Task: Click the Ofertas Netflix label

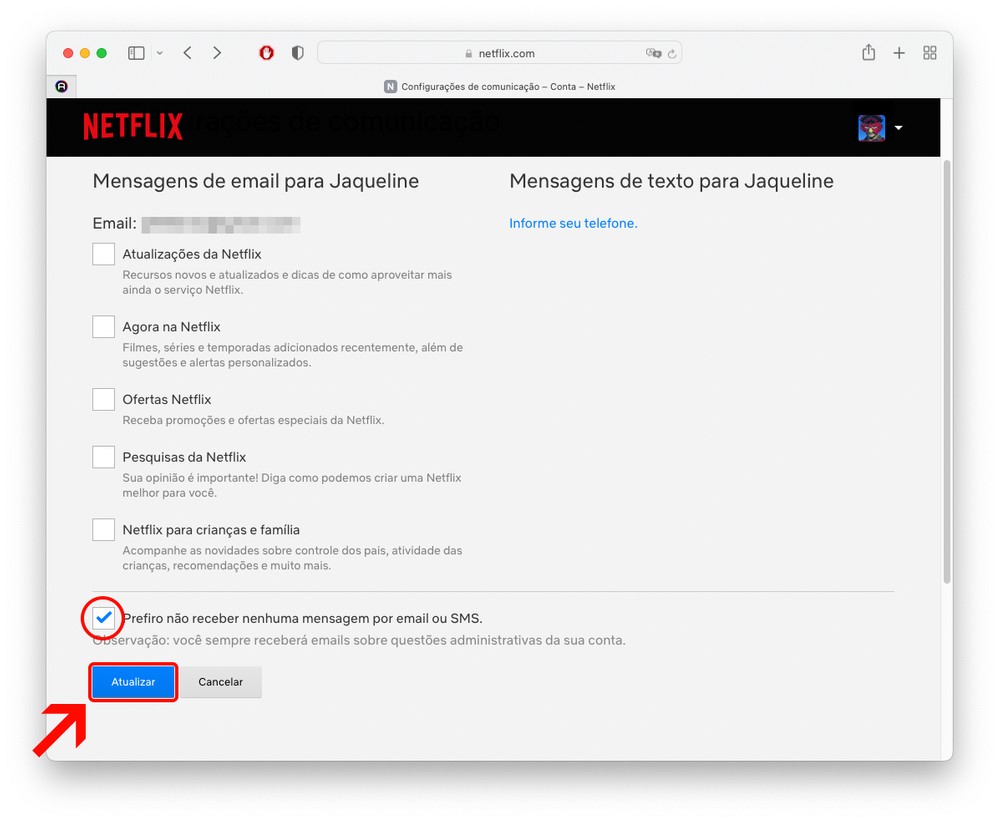Action: coord(166,399)
